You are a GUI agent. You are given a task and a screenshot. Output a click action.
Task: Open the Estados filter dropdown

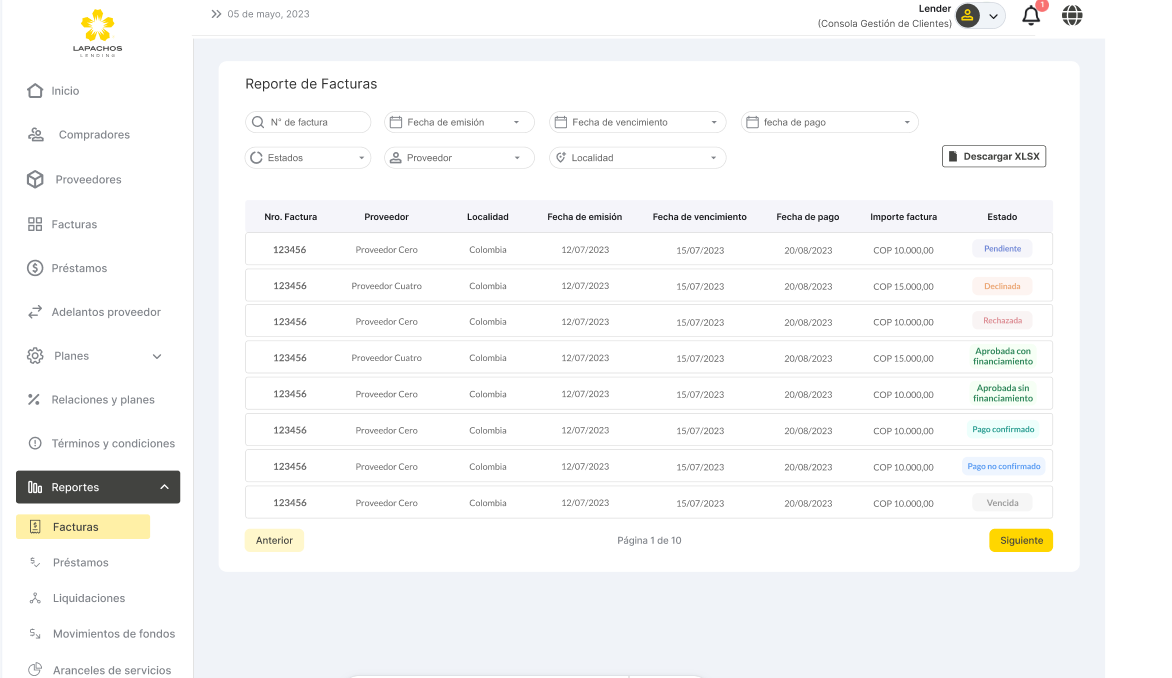coord(308,158)
